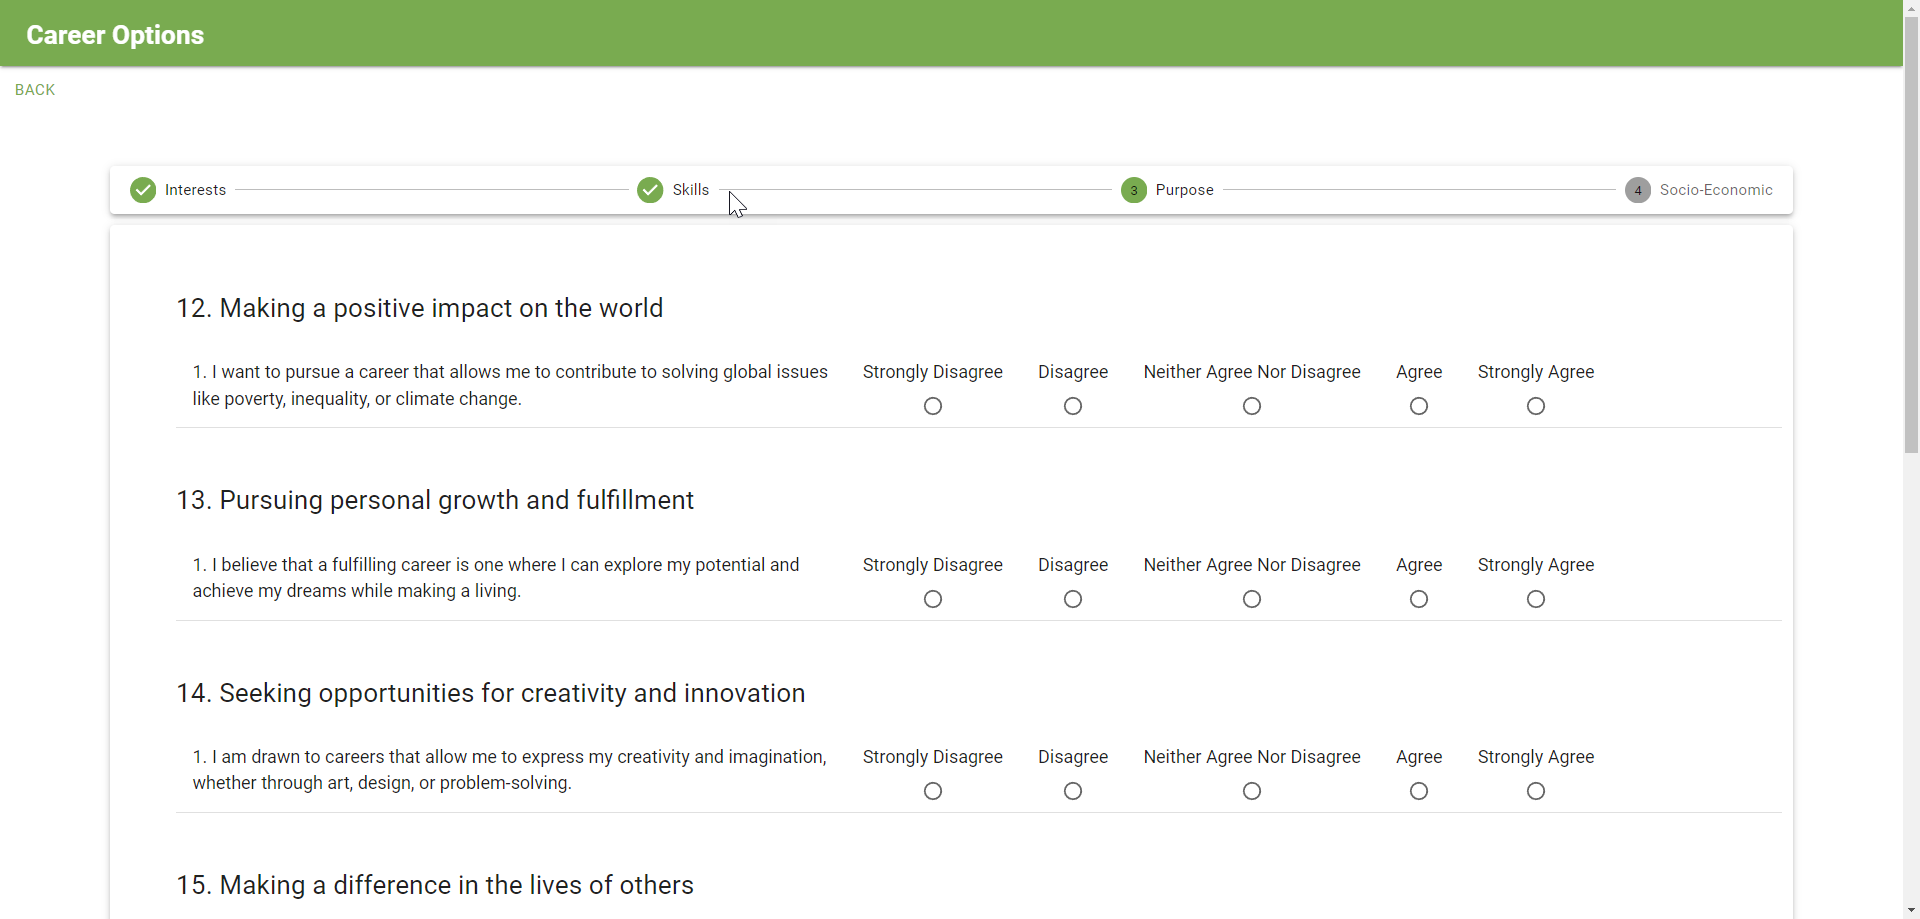
Task: Click the scrollbar up arrow
Action: (x=1911, y=7)
